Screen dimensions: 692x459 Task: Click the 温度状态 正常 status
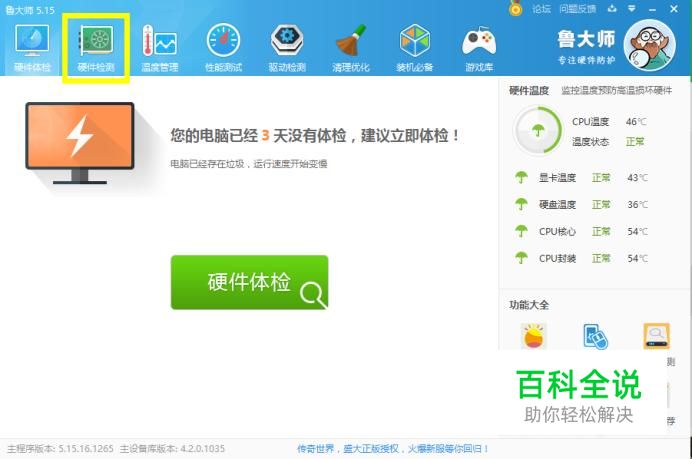[x=608, y=142]
